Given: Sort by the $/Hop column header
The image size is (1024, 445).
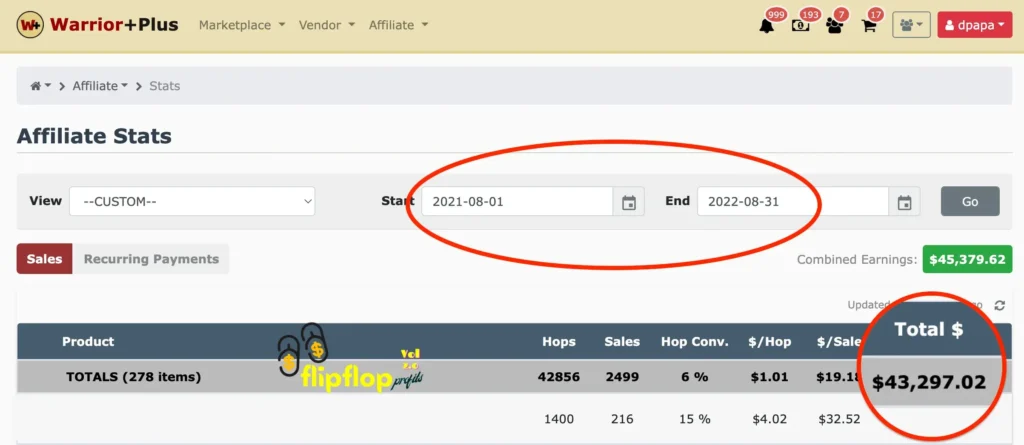Looking at the screenshot, I should coord(769,341).
